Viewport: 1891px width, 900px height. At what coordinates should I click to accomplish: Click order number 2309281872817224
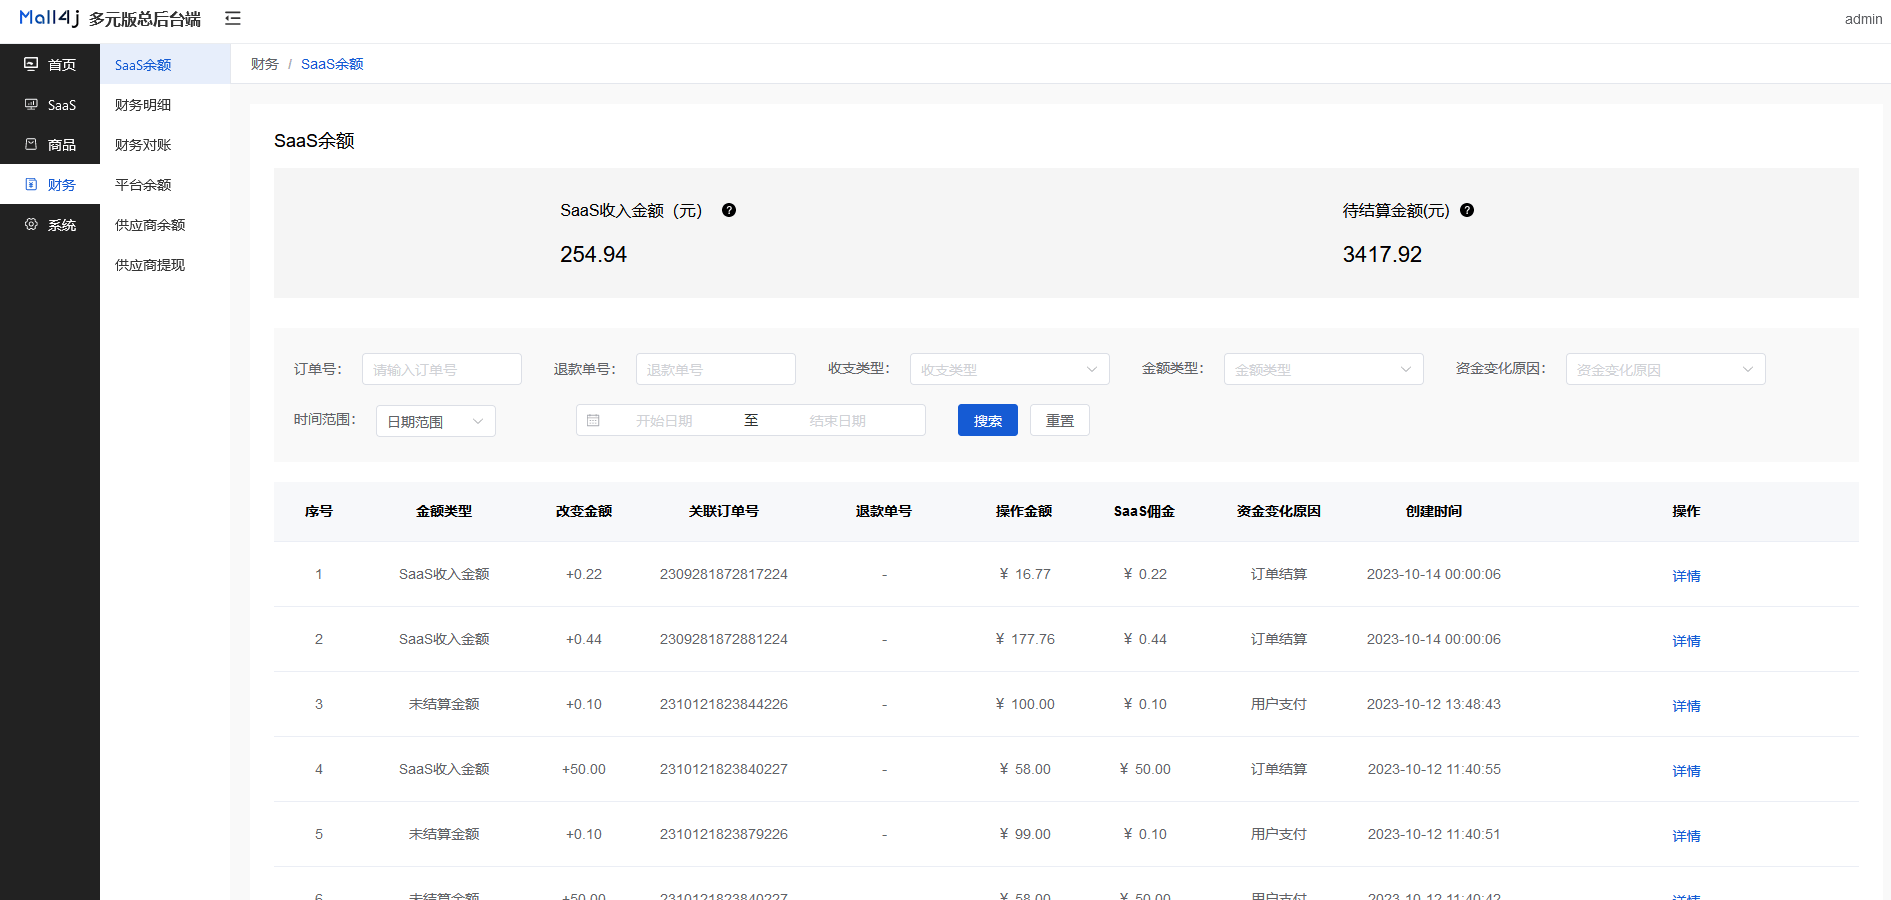(x=724, y=574)
